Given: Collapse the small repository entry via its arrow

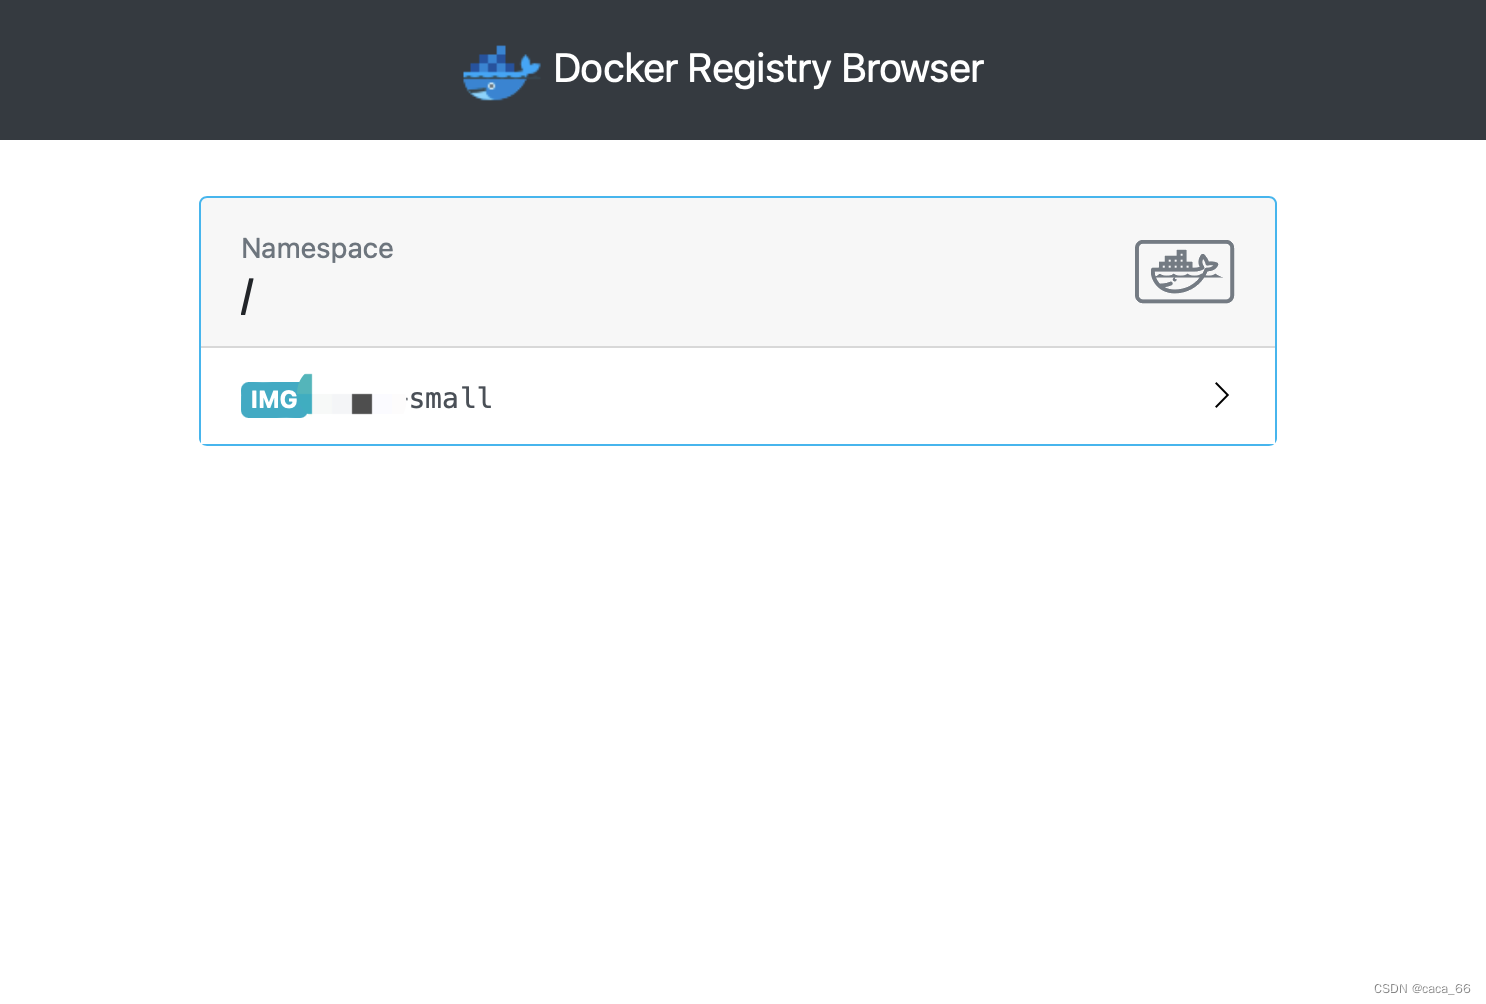Looking at the screenshot, I should pyautogui.click(x=1221, y=395).
